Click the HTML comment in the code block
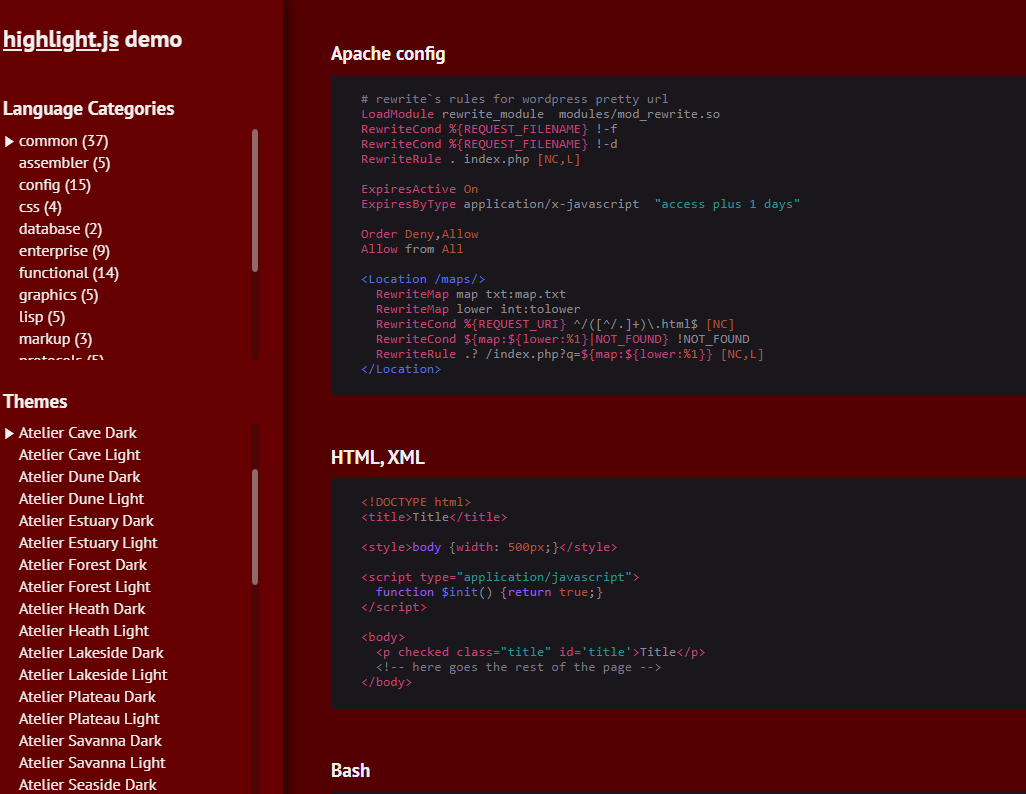The height and width of the screenshot is (794, 1026). click(x=519, y=668)
